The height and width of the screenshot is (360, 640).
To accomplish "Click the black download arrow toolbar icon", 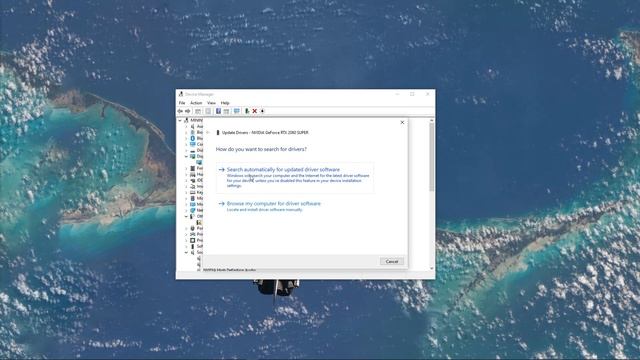I will pyautogui.click(x=262, y=111).
